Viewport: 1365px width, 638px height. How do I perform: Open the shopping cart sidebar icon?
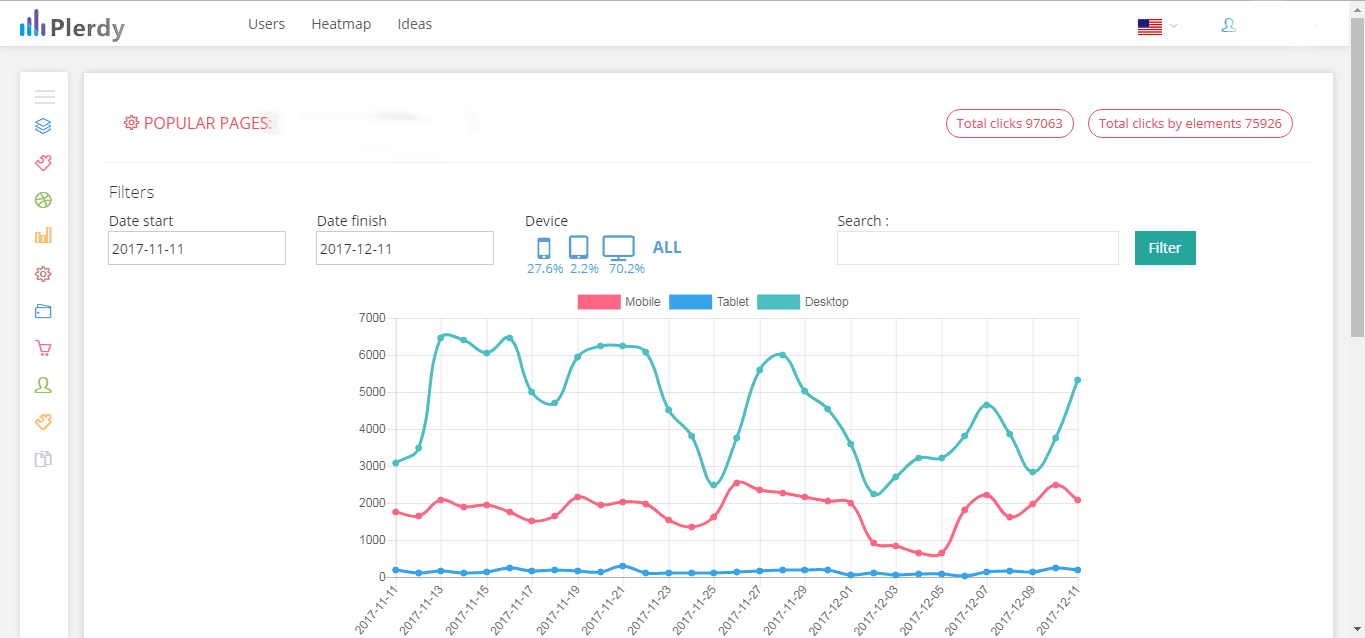(x=43, y=348)
